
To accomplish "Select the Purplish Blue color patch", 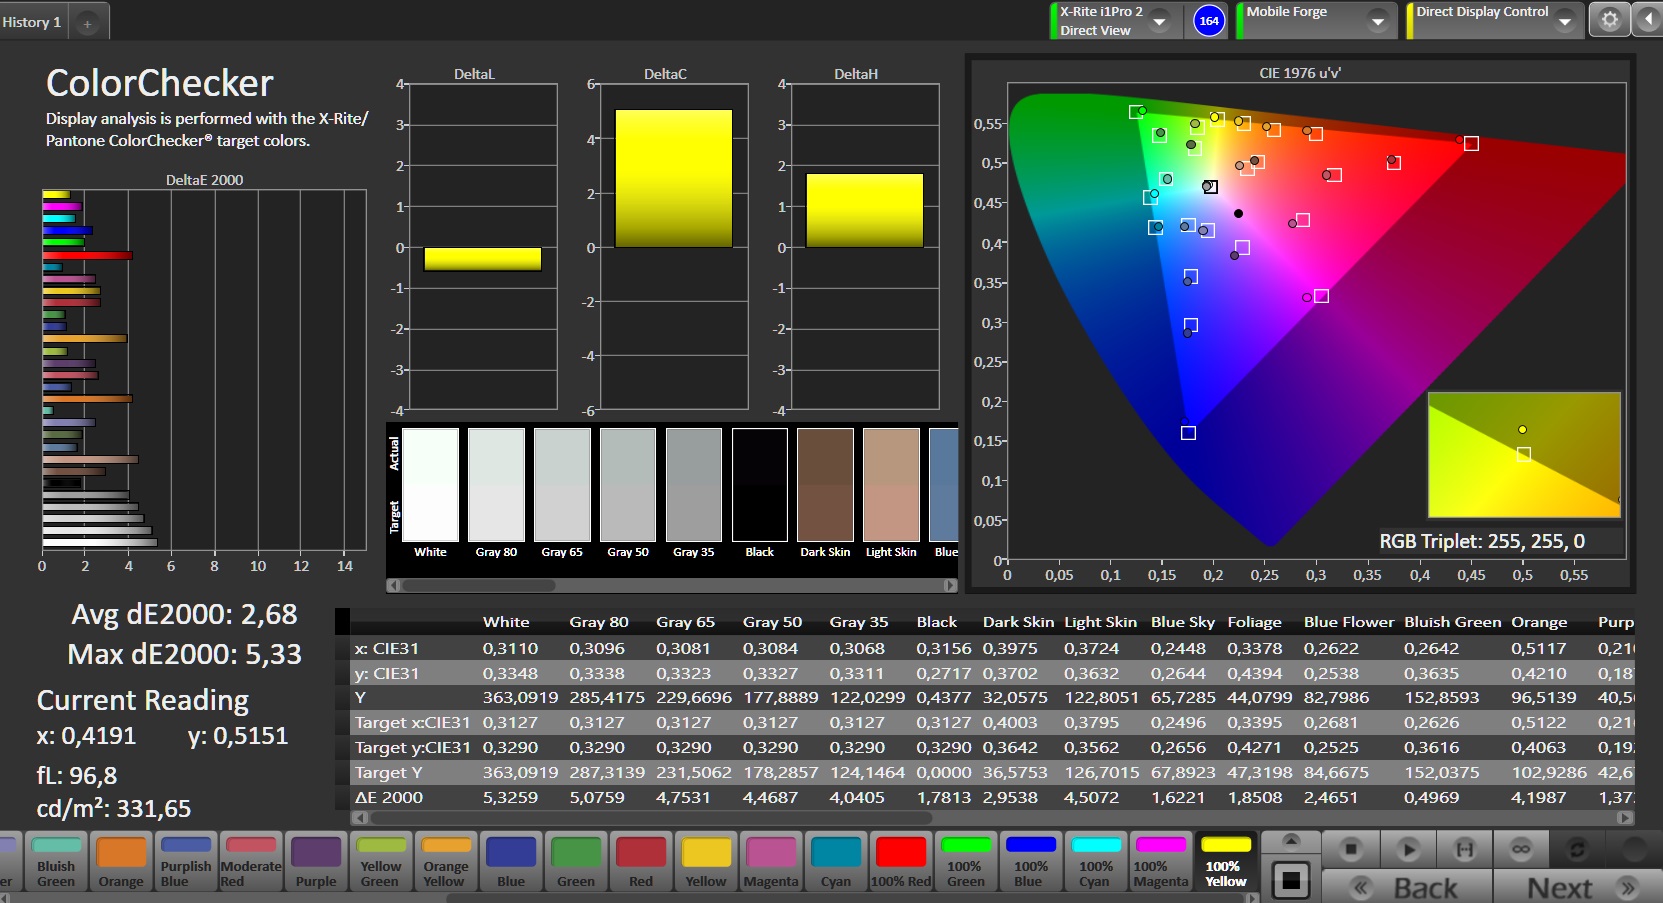I will (x=186, y=861).
